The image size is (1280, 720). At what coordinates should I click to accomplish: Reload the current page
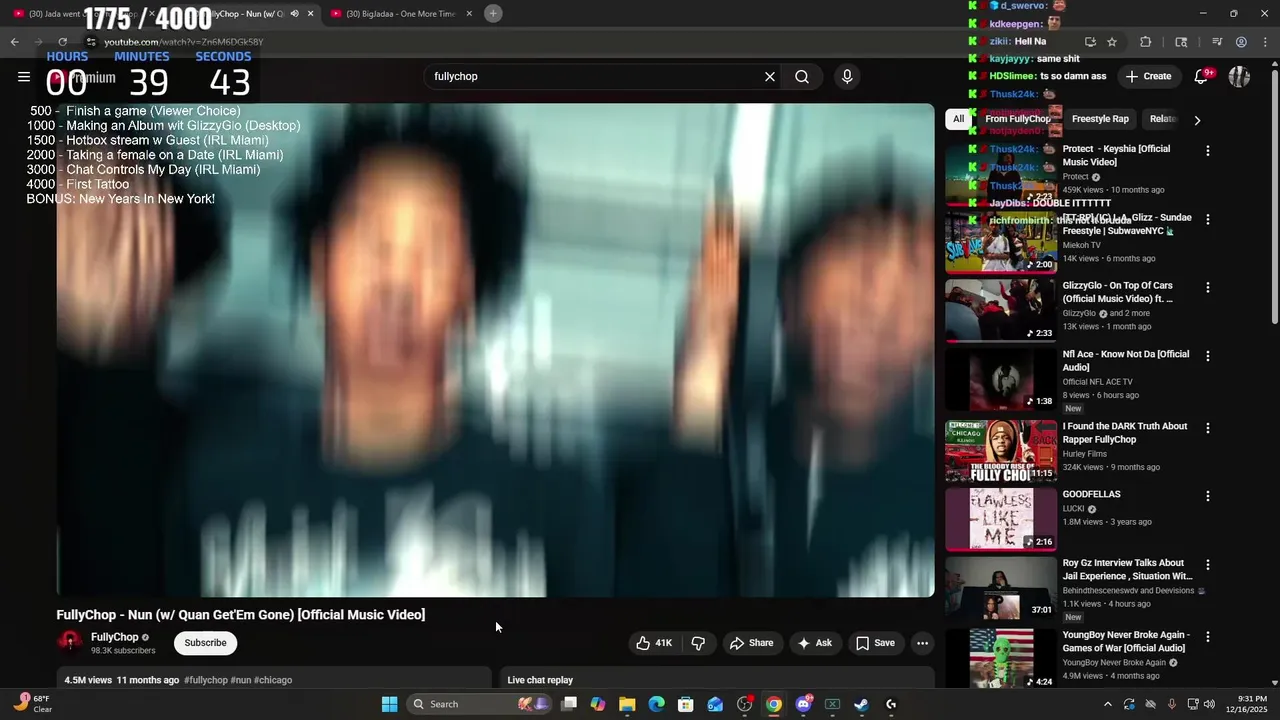coord(62,42)
